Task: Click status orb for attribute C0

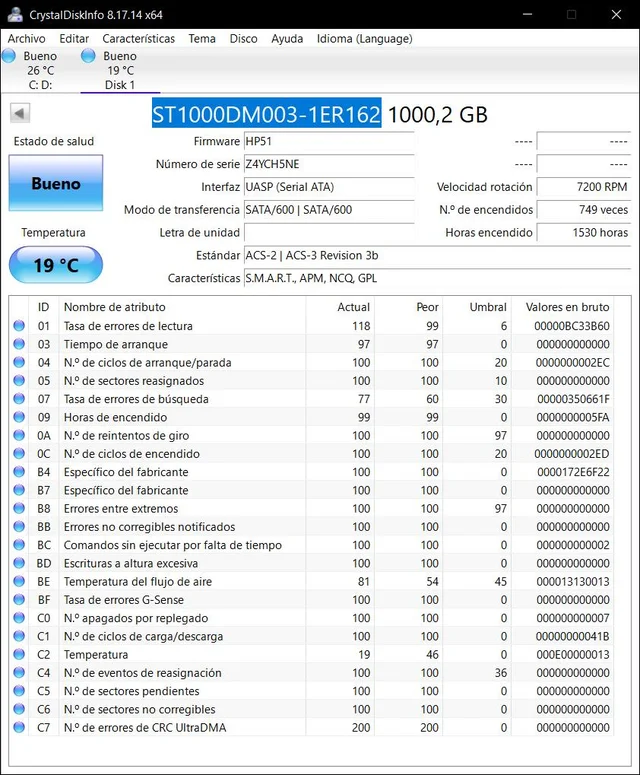Action: pos(19,618)
